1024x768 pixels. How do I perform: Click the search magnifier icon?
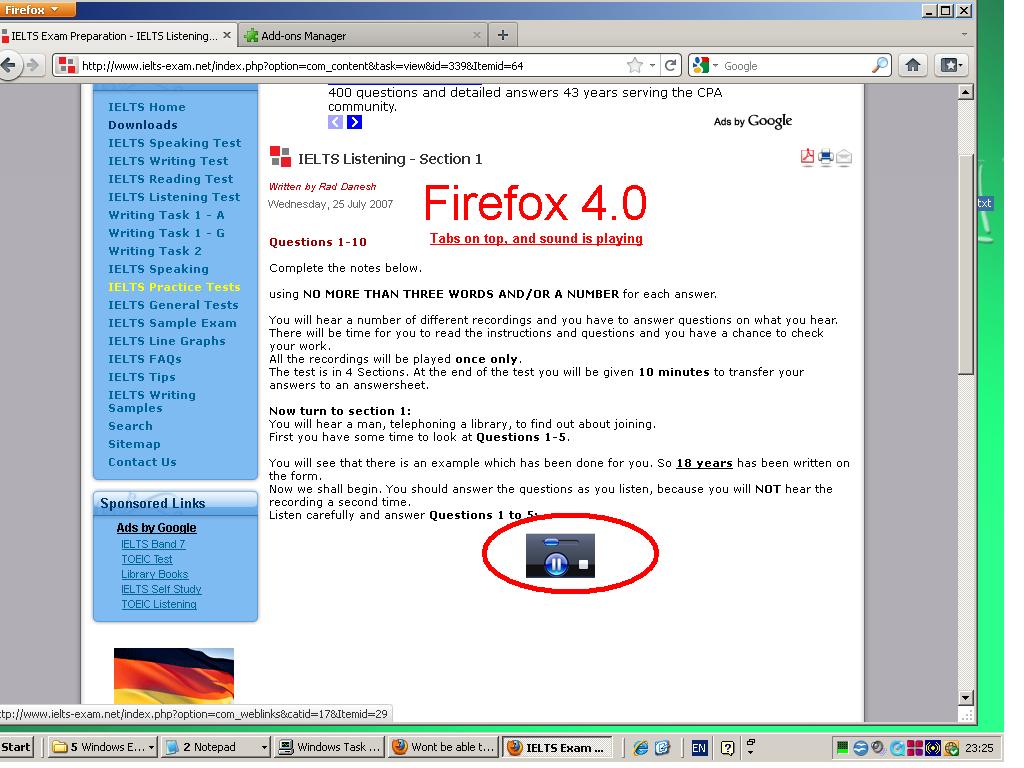880,65
